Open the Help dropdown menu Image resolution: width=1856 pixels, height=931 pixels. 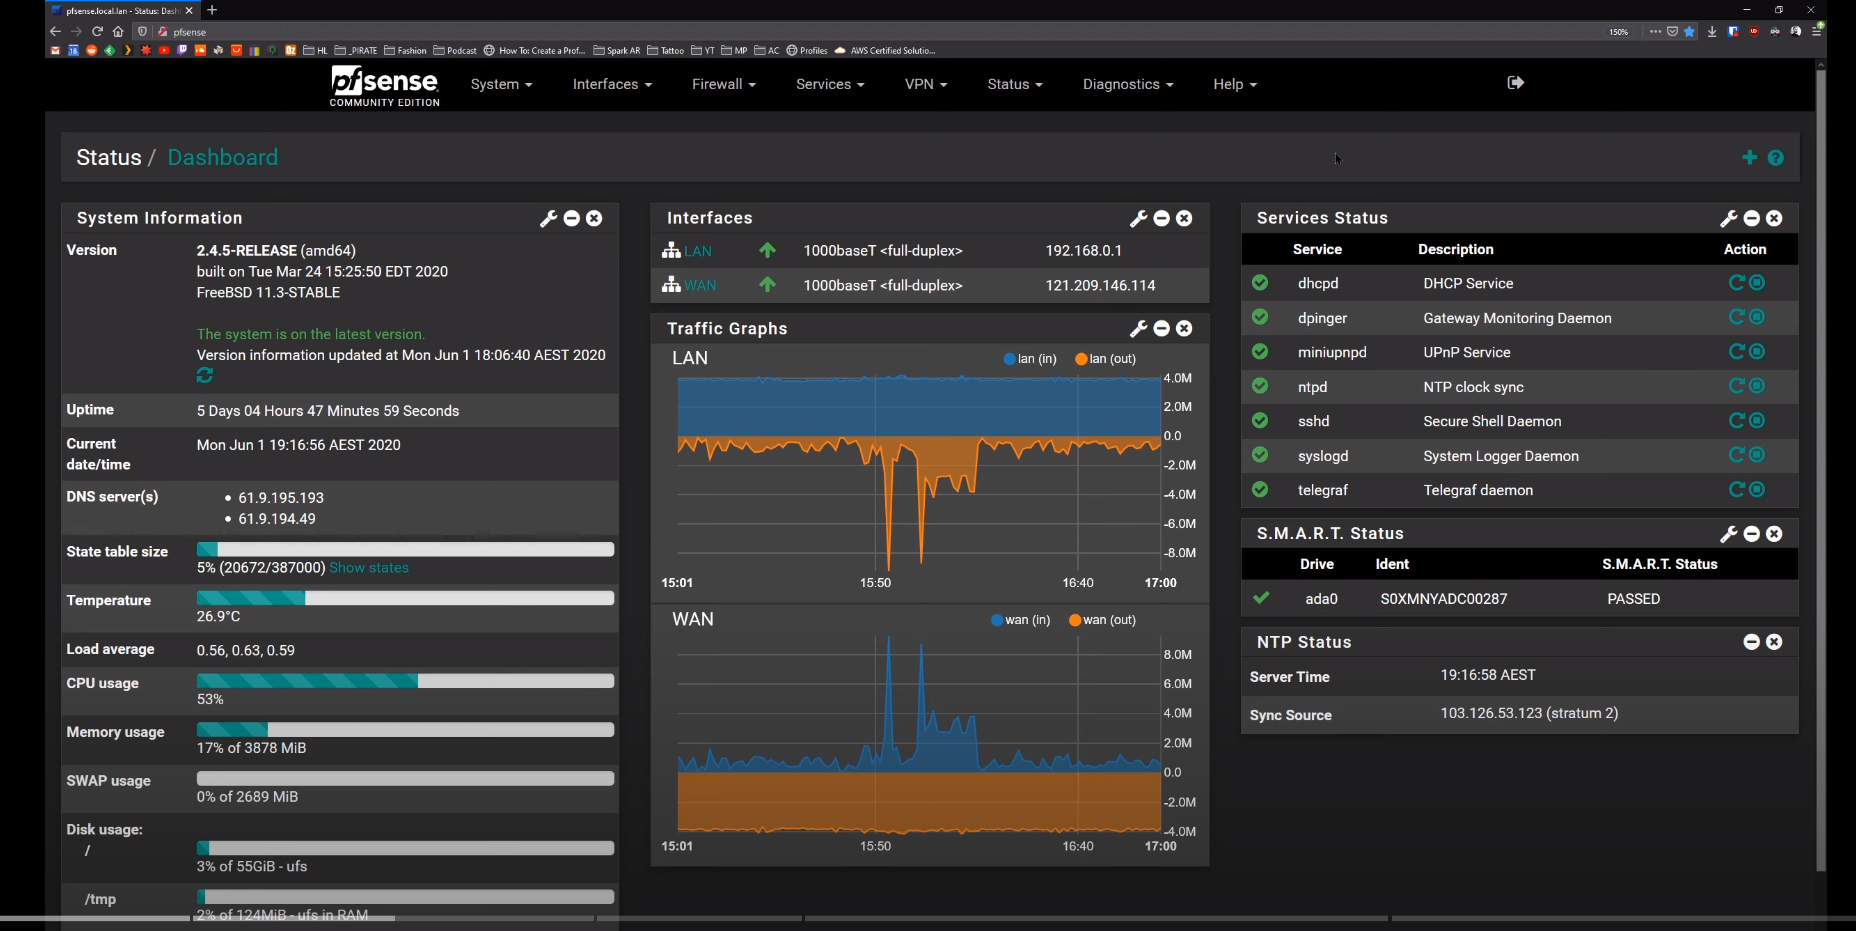pyautogui.click(x=1235, y=84)
